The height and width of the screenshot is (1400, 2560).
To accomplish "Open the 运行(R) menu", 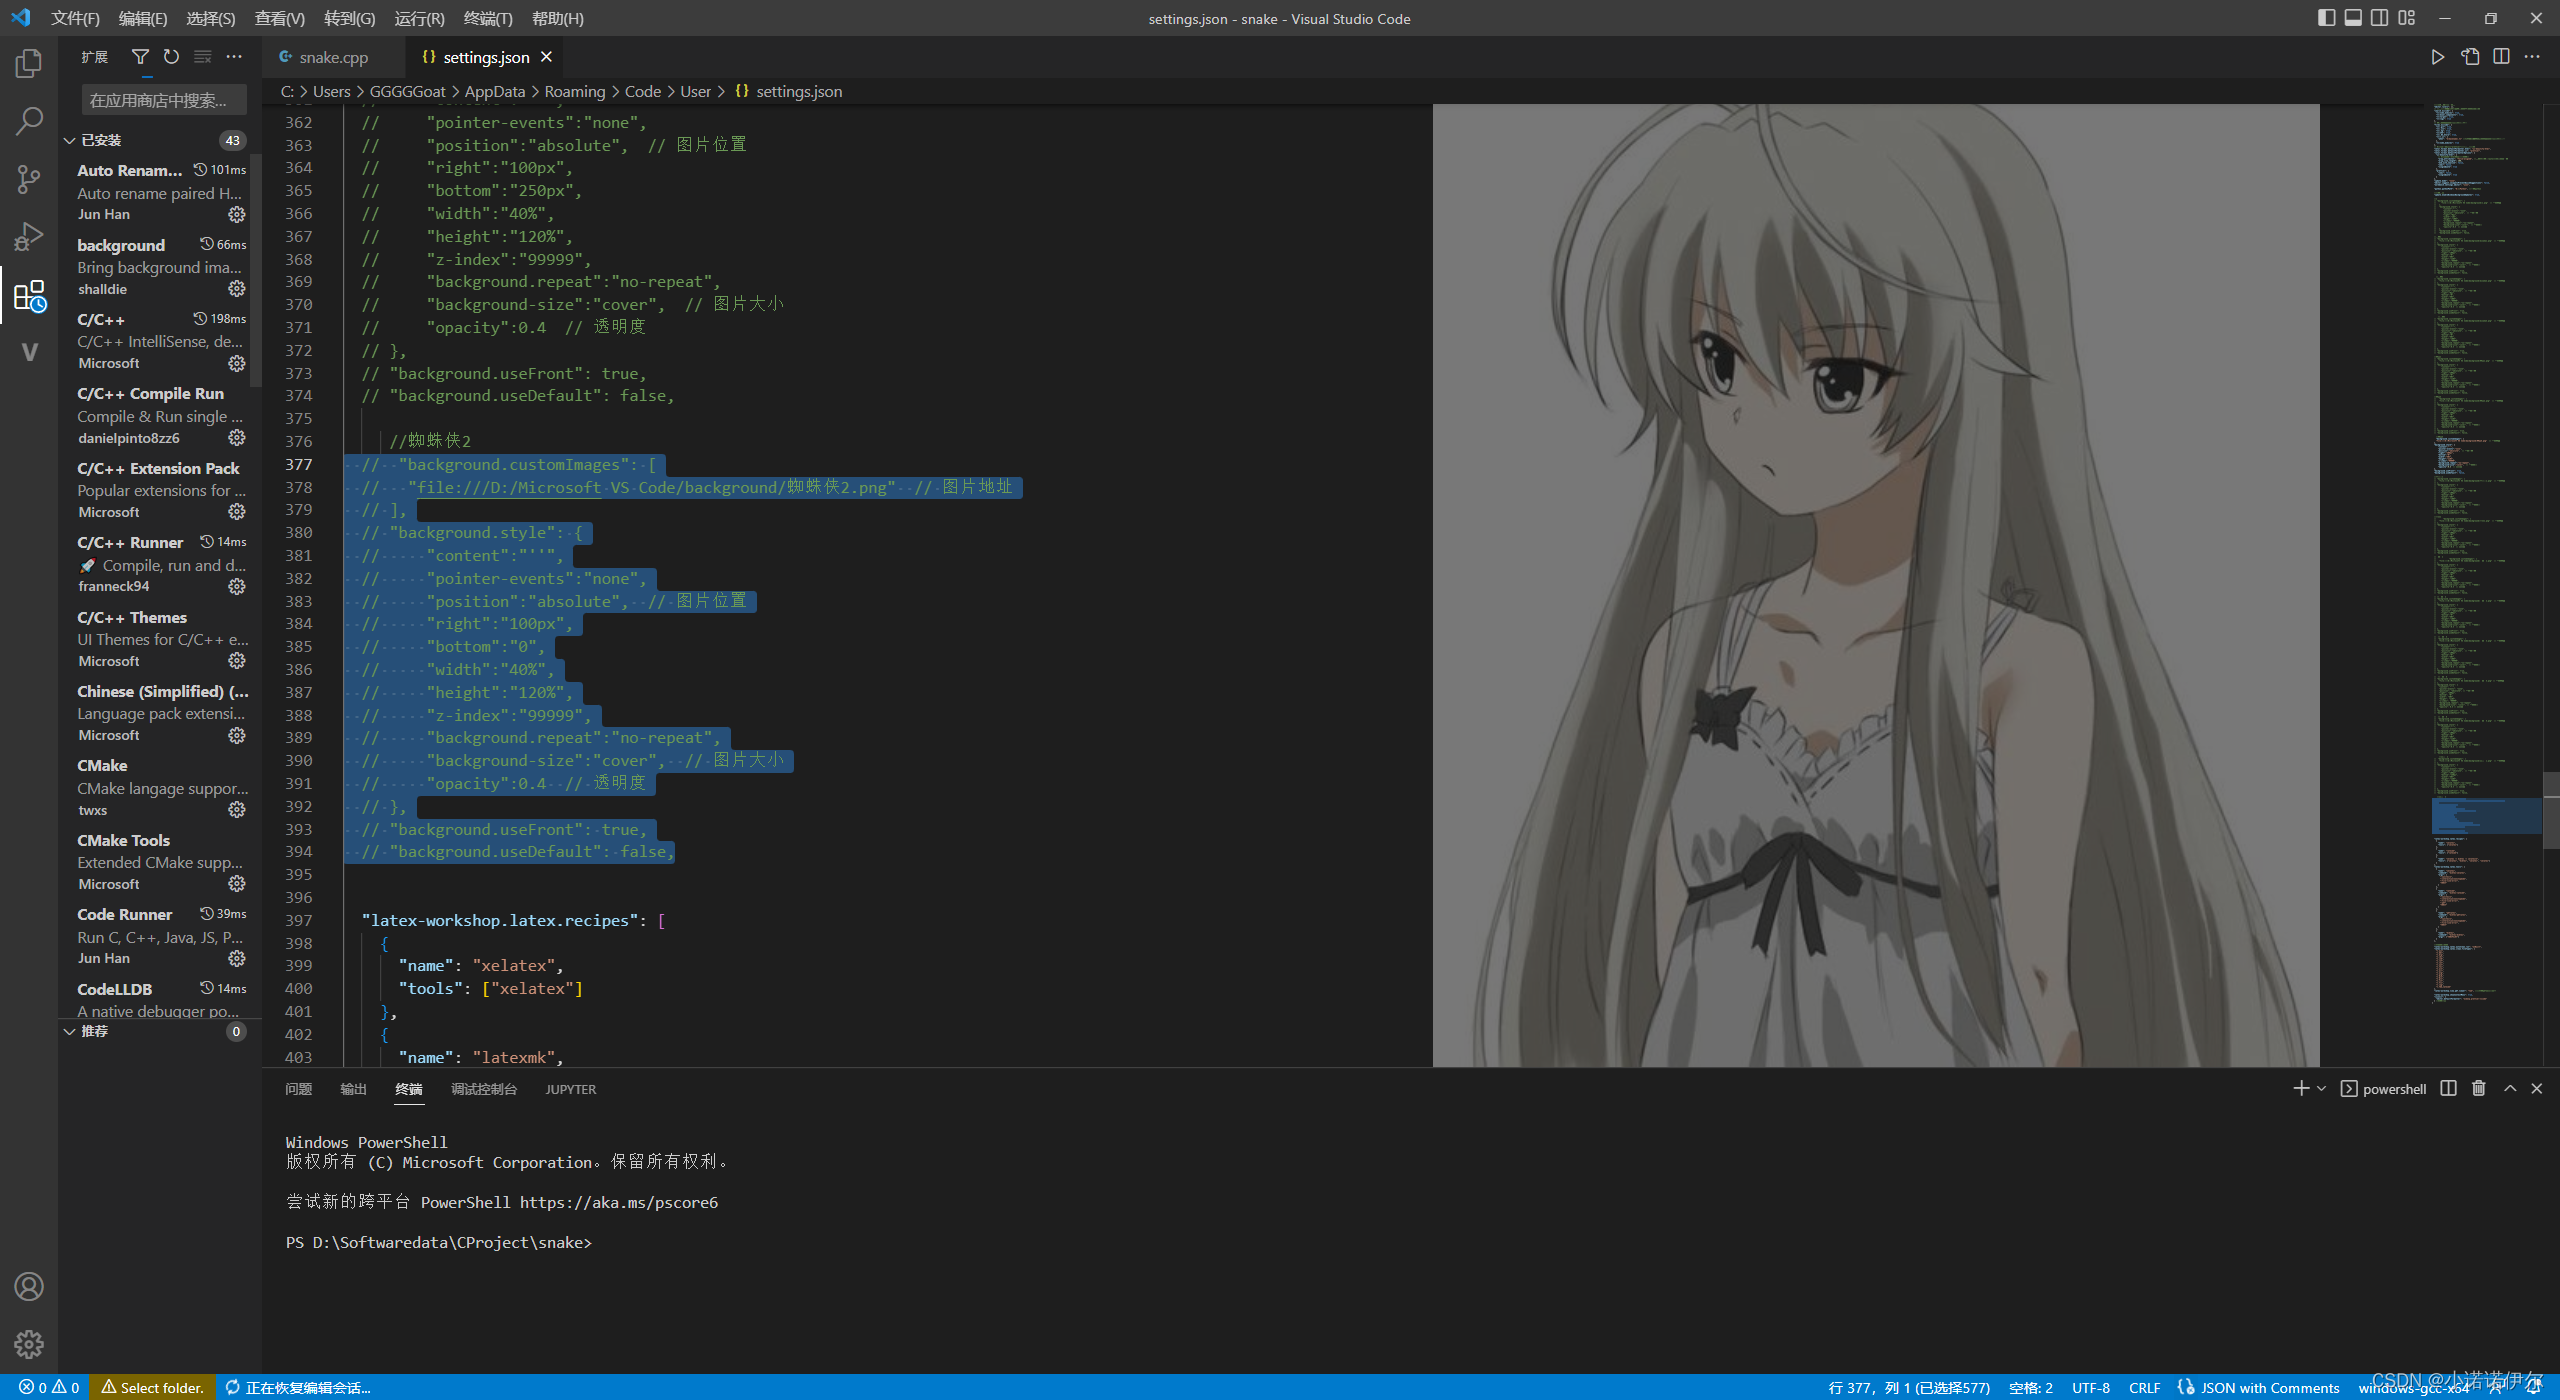I will (419, 18).
